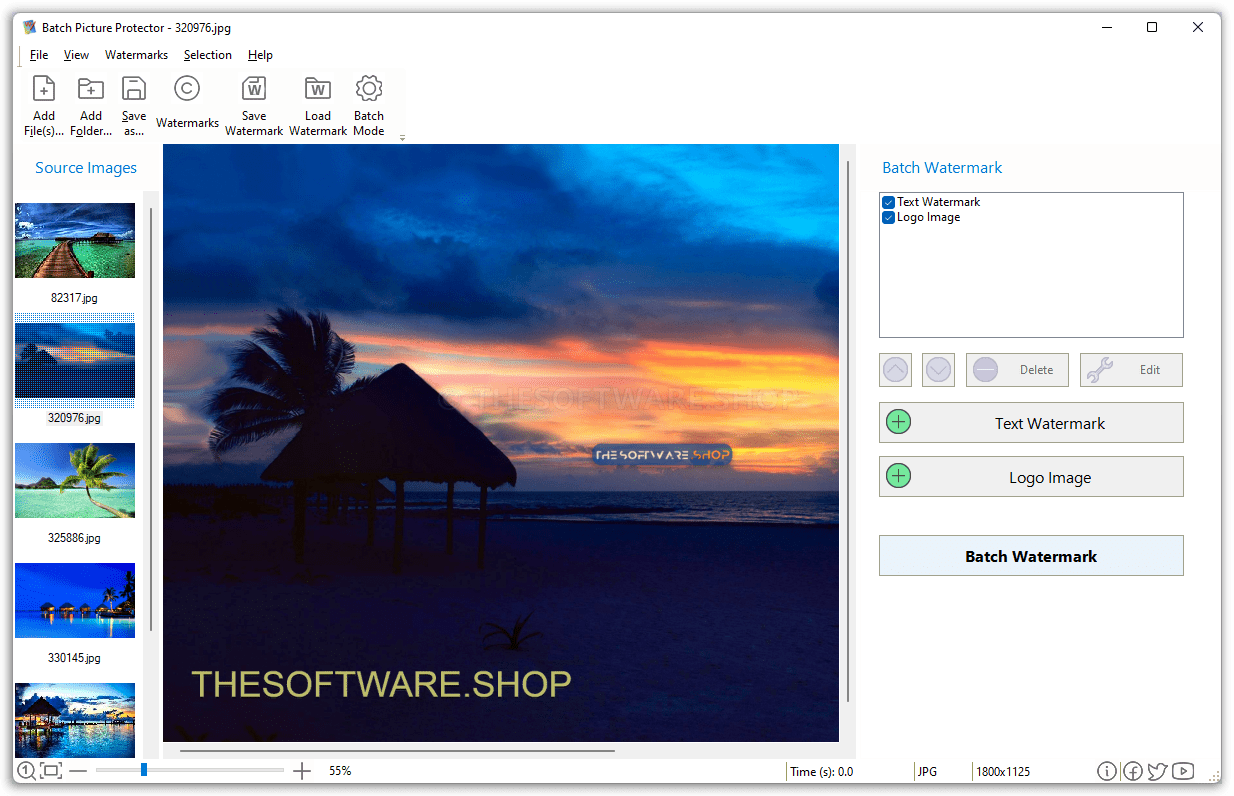Viewport: 1234px width, 796px height.
Task: Open the File menu
Action: [39, 55]
